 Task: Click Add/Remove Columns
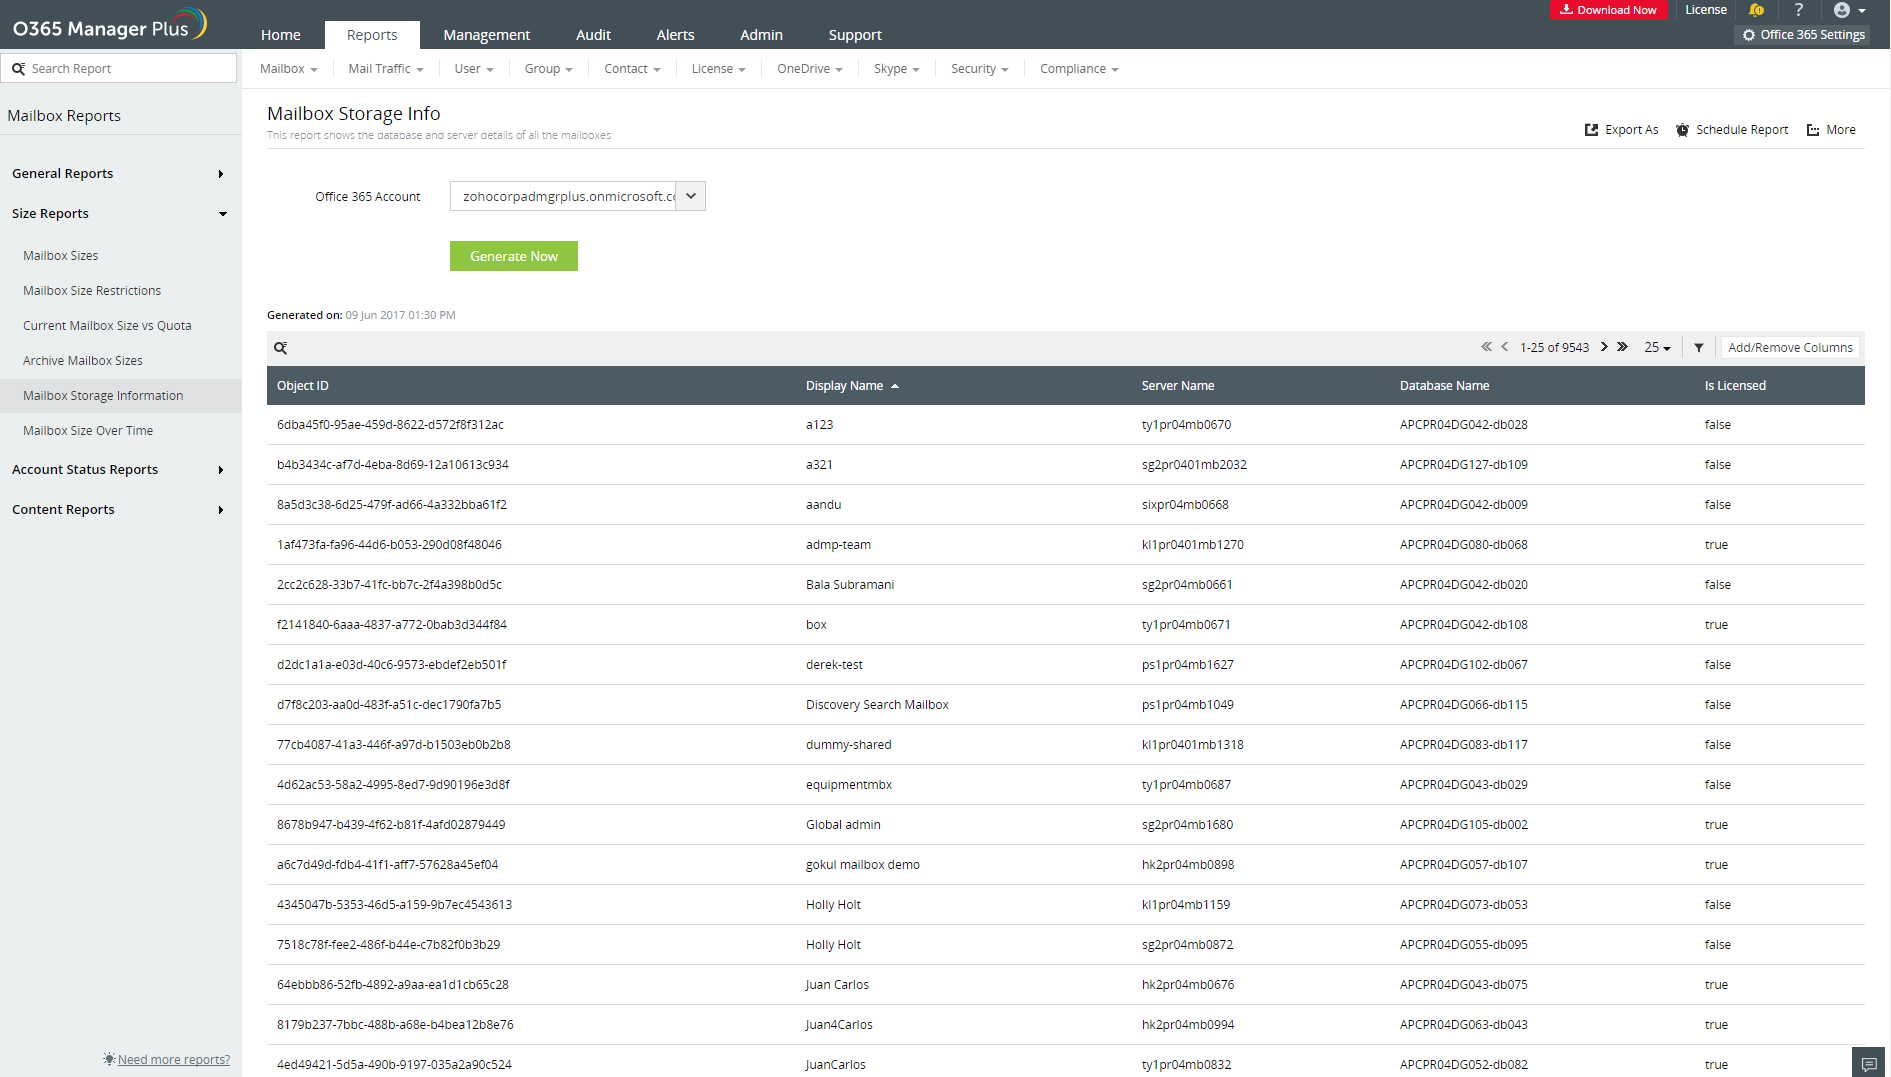tap(1789, 347)
